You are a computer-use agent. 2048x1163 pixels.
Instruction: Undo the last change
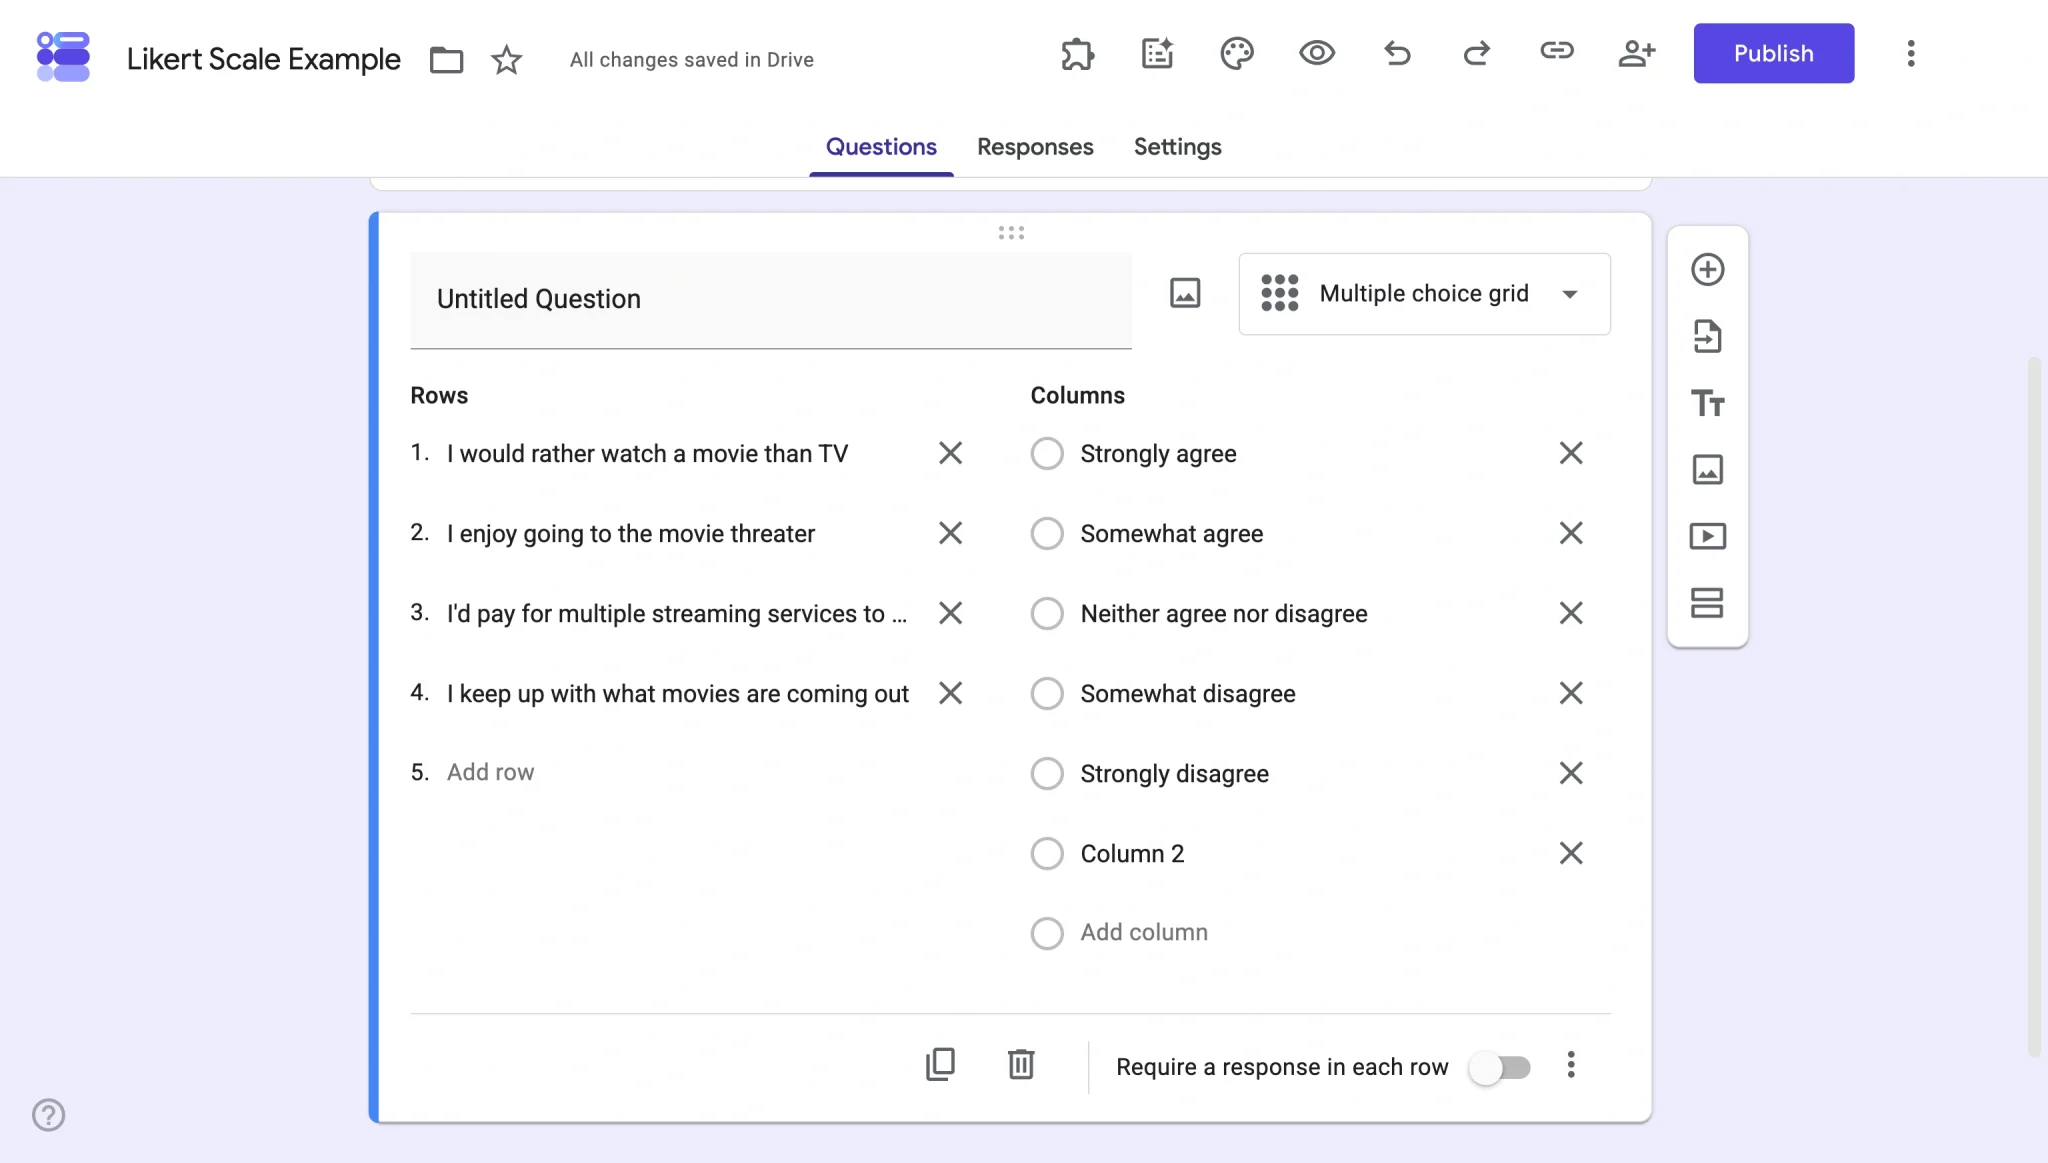pyautogui.click(x=1397, y=53)
